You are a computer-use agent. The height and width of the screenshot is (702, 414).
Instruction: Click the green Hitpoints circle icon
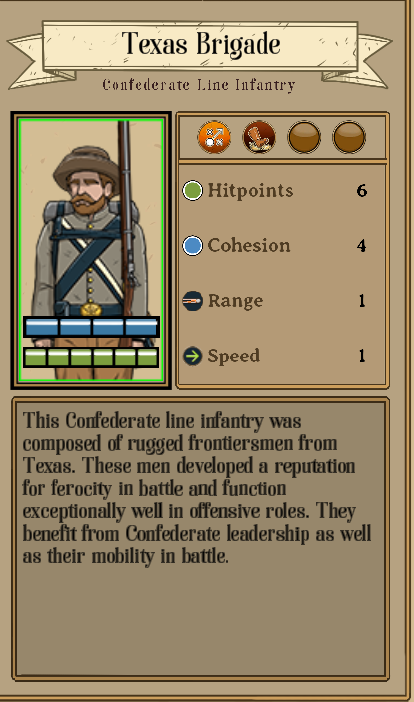tap(192, 190)
